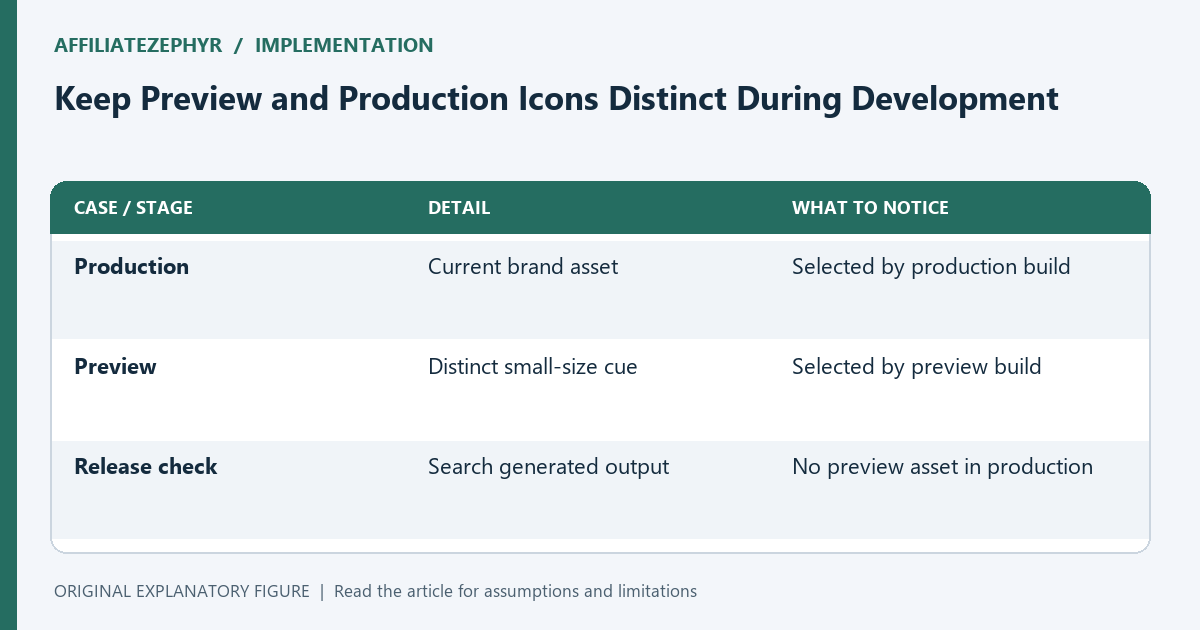The image size is (1200, 630).
Task: Click the IMPLEMENTATION breadcrumb label
Action: (x=344, y=45)
